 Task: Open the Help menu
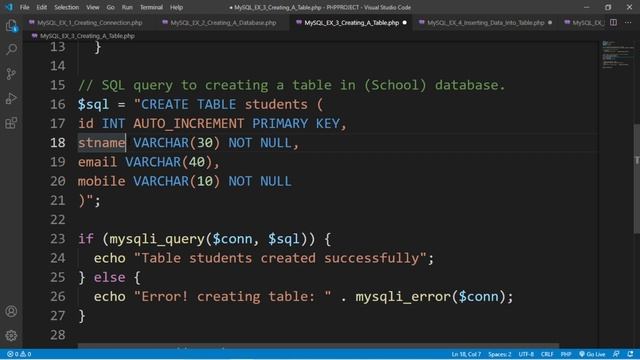tap(176, 7)
